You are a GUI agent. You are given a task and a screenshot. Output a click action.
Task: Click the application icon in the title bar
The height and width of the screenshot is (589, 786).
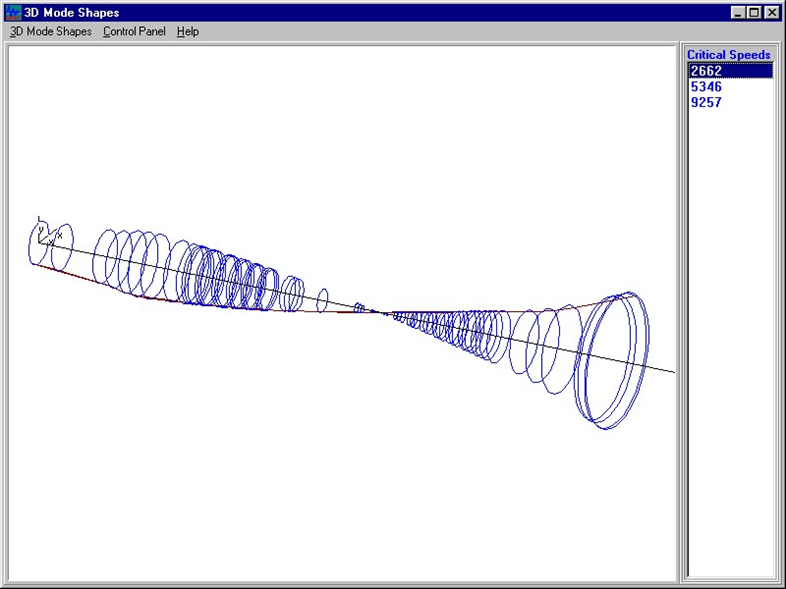(12, 12)
